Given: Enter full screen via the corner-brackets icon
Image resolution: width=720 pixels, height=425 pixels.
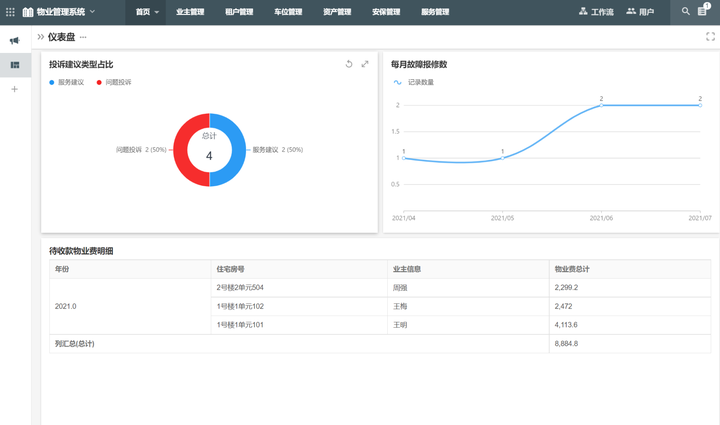Looking at the screenshot, I should [710, 37].
